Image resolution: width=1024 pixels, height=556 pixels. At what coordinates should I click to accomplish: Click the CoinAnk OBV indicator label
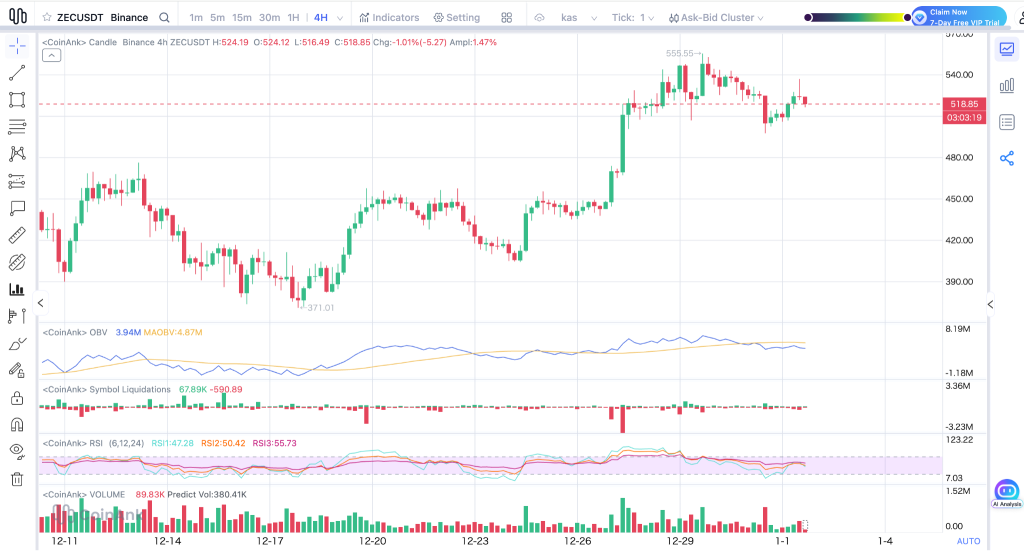click(75, 333)
